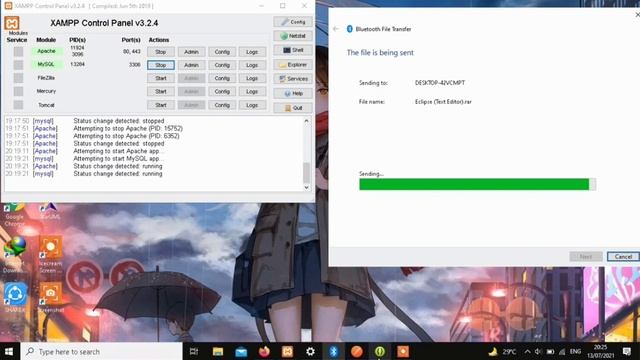Click the Bluetooth icon in dialog title
Viewport: 640px width, 360px height.
349,29
